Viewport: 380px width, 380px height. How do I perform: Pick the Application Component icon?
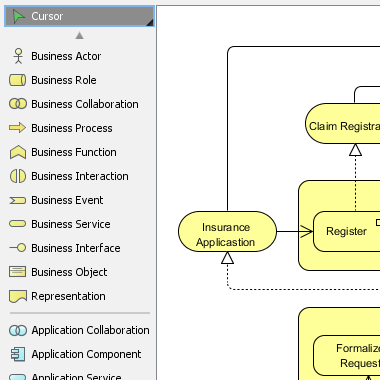(18, 354)
